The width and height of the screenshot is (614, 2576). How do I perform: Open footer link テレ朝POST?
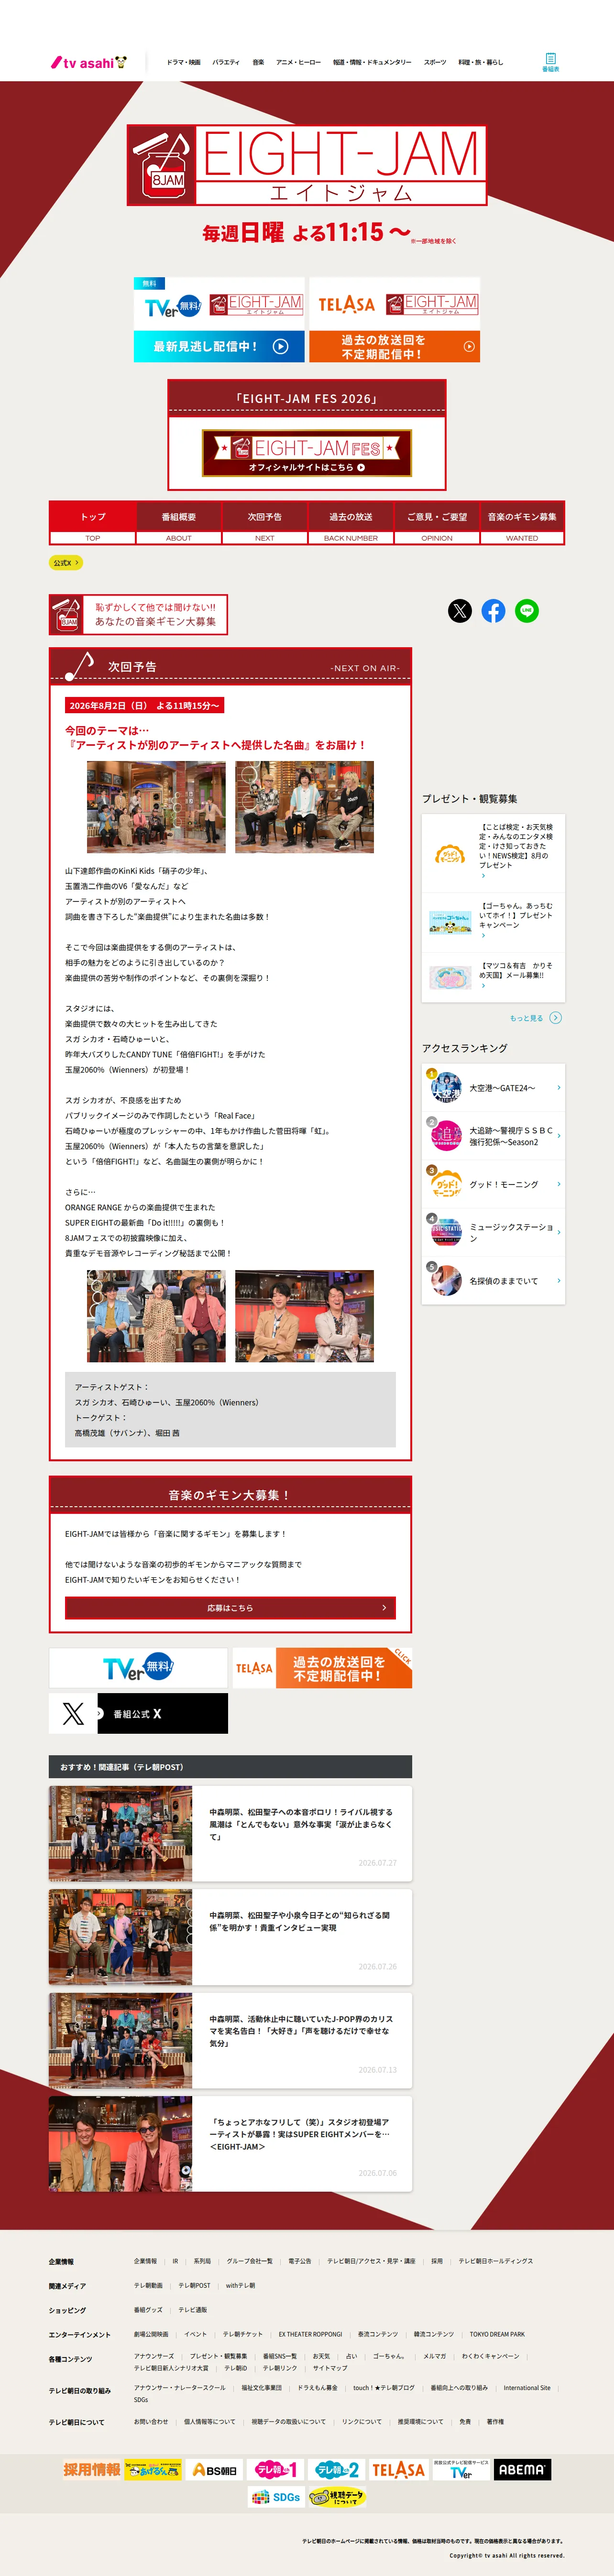[194, 2286]
